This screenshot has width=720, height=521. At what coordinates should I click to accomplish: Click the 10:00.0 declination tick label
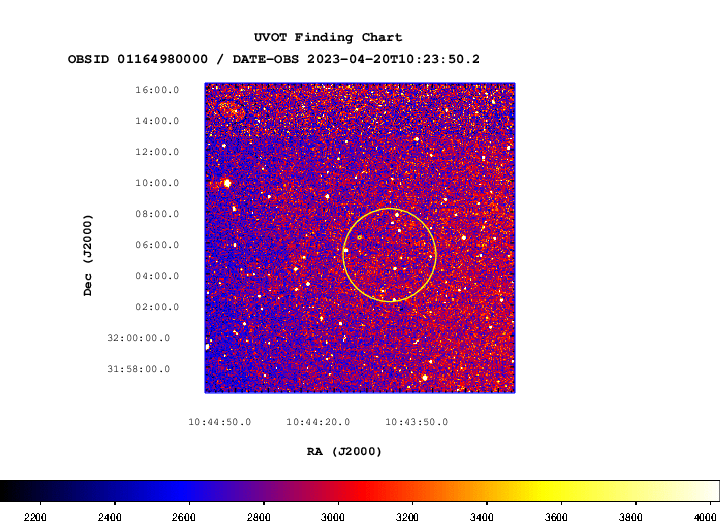tap(157, 183)
